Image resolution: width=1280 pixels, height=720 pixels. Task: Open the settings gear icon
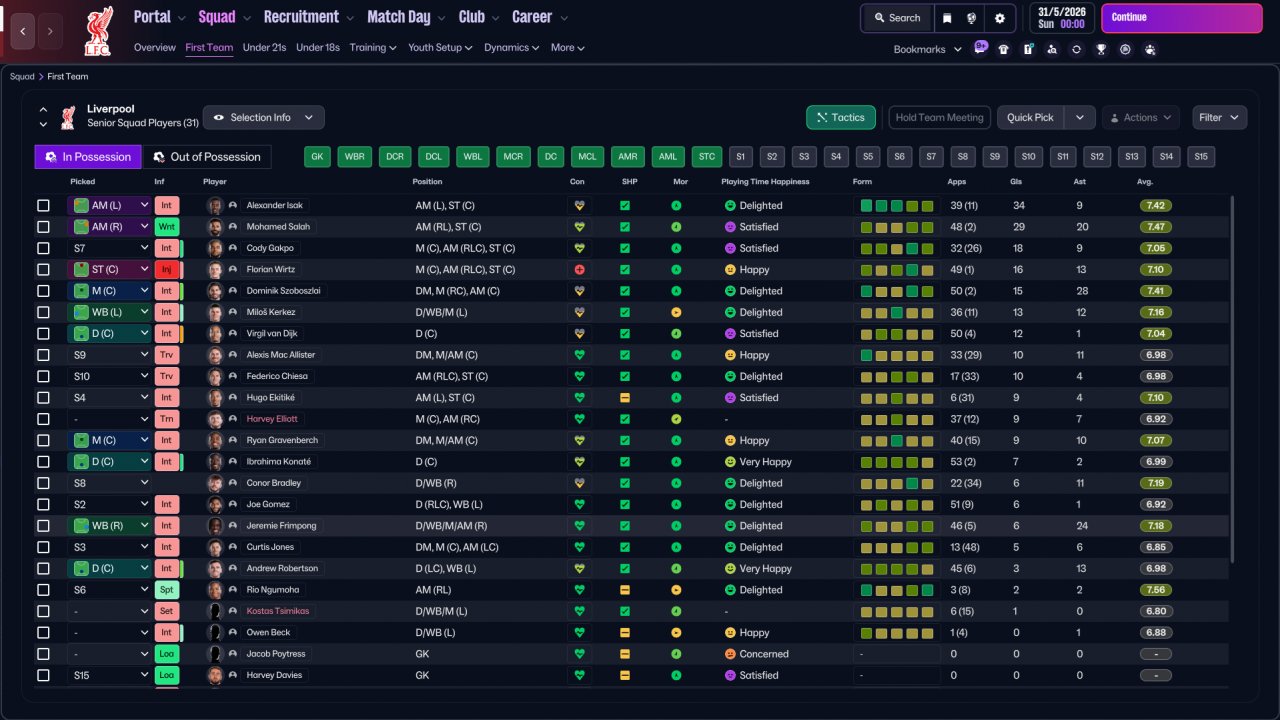pos(999,18)
